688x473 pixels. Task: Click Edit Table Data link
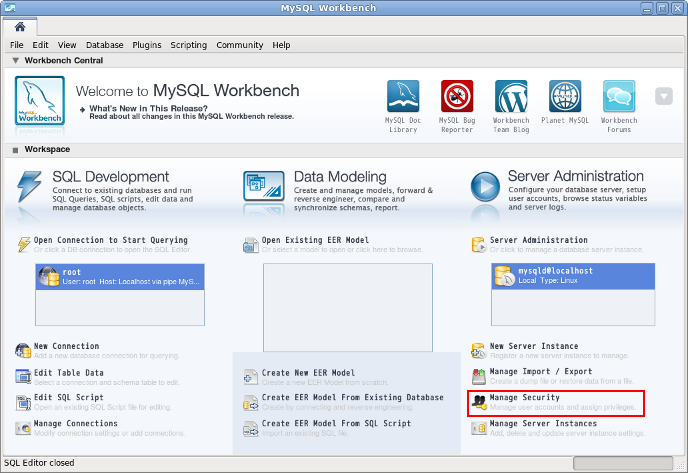click(68, 373)
